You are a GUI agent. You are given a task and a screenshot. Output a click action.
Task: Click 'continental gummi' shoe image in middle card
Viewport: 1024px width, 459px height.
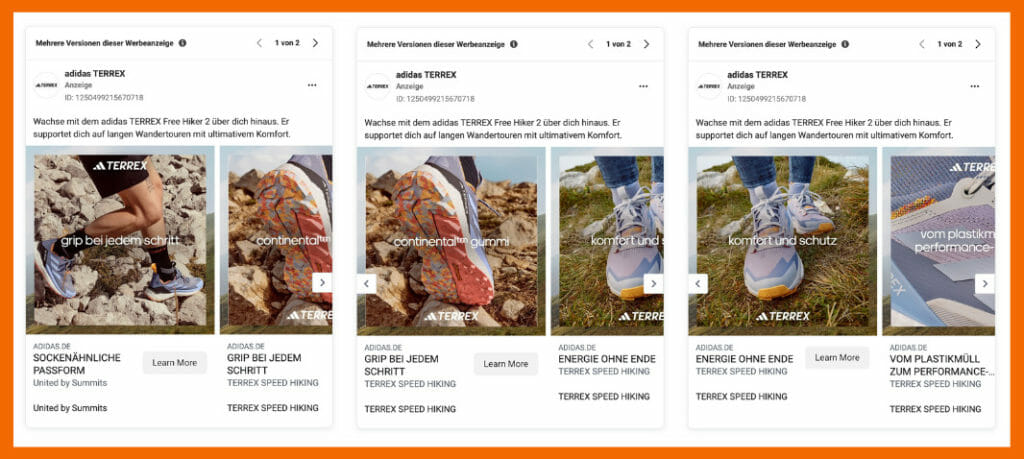click(x=451, y=240)
